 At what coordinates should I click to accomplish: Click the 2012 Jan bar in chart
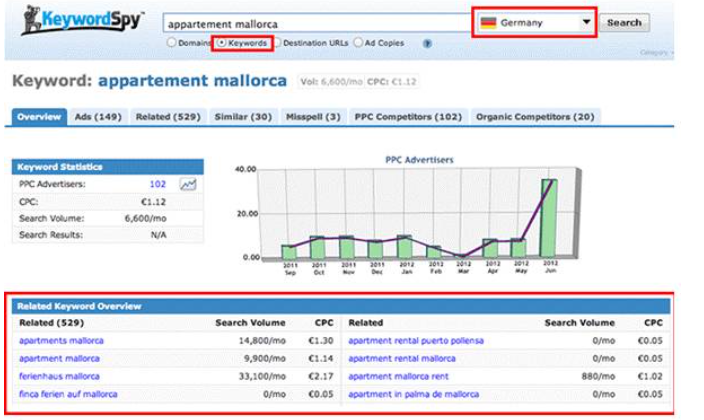405,246
